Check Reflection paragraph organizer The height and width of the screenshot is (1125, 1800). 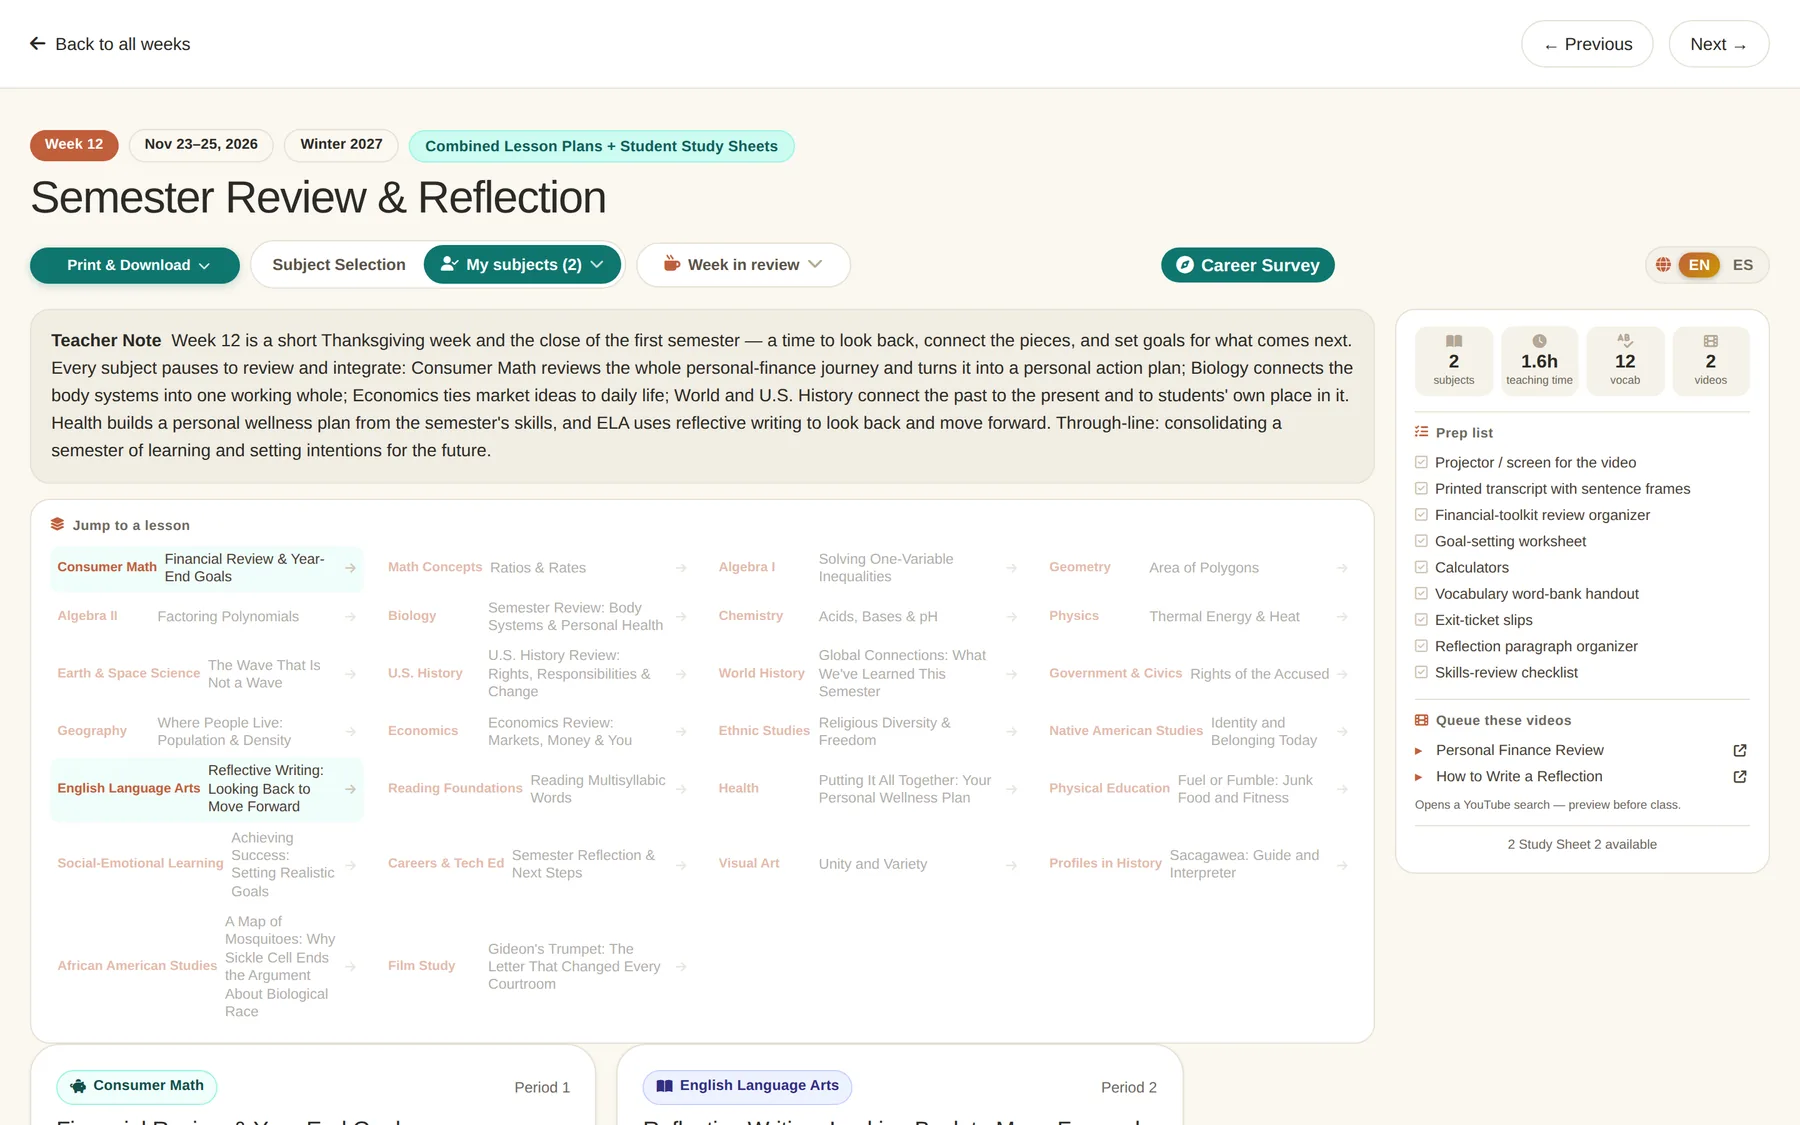(x=1421, y=646)
